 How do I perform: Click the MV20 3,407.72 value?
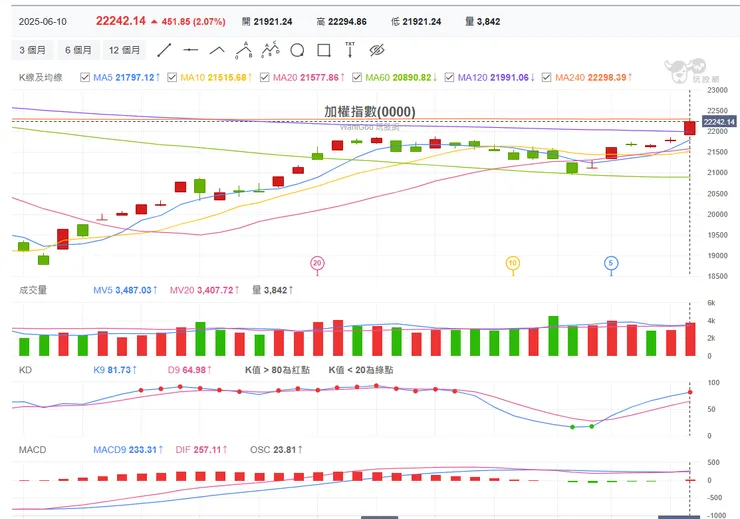point(205,290)
